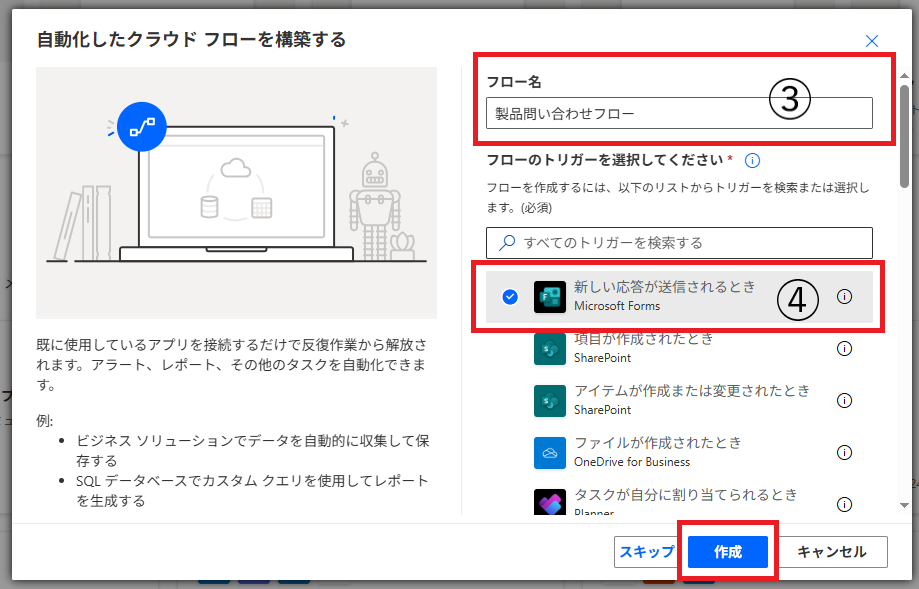Click the すべてのトリガーを検索する search box

(x=679, y=242)
